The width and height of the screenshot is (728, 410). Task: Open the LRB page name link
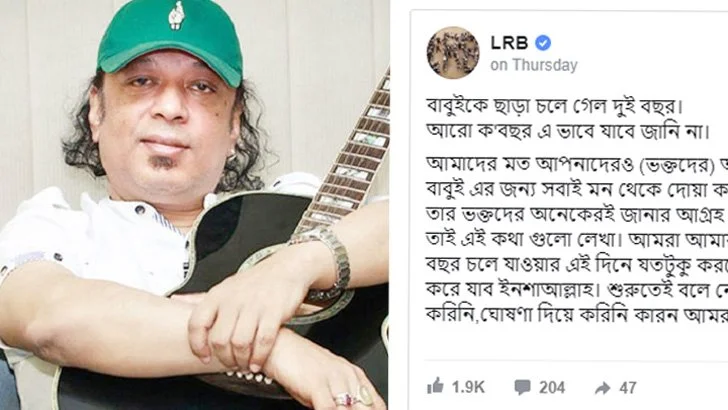[509, 43]
